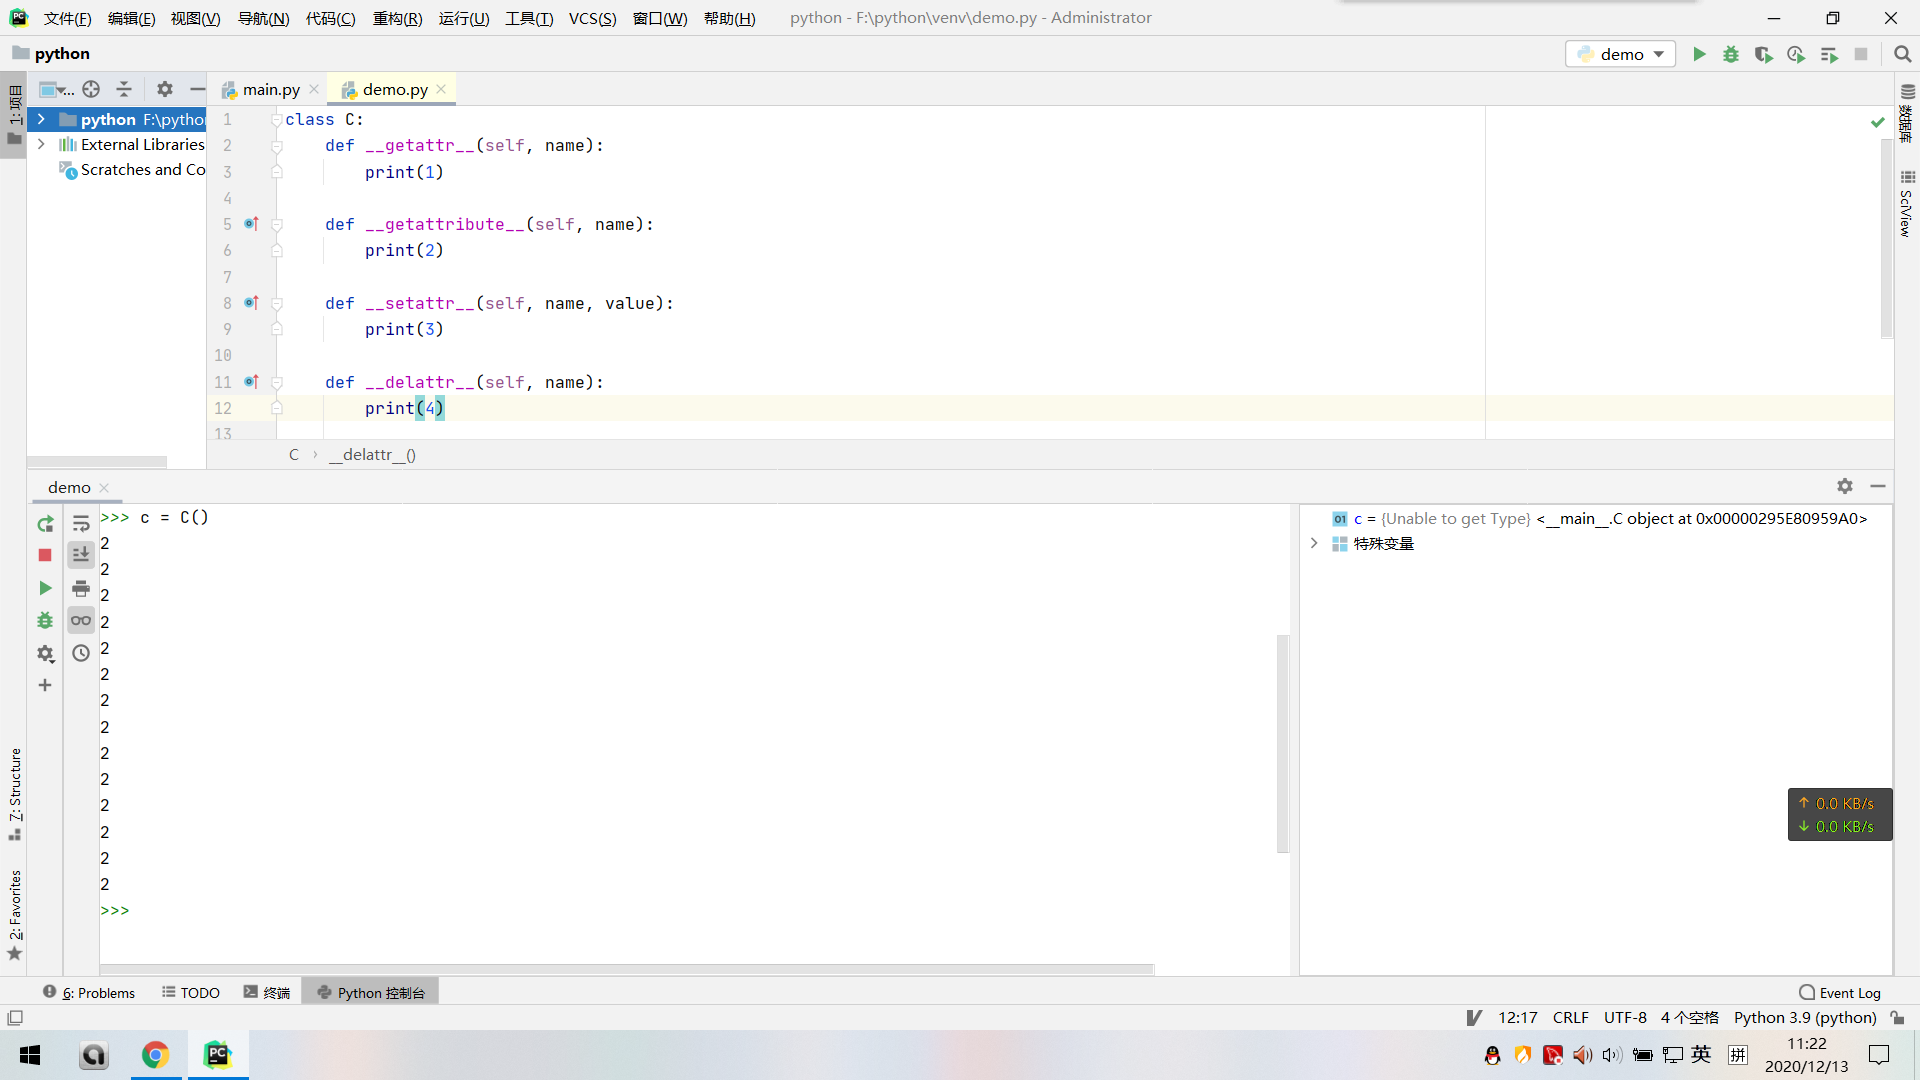Open the demo run configuration dropdown

tap(1620, 54)
